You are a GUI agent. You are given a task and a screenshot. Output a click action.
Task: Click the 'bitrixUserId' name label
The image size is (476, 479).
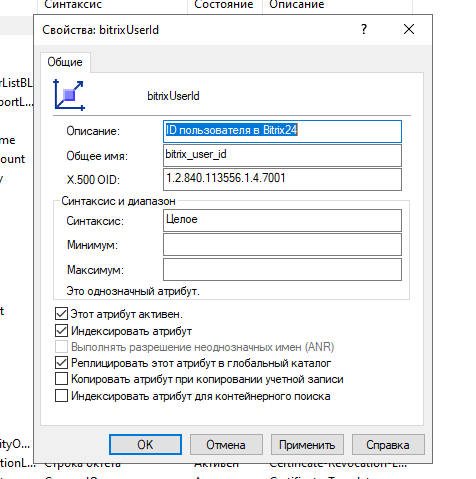click(x=173, y=96)
